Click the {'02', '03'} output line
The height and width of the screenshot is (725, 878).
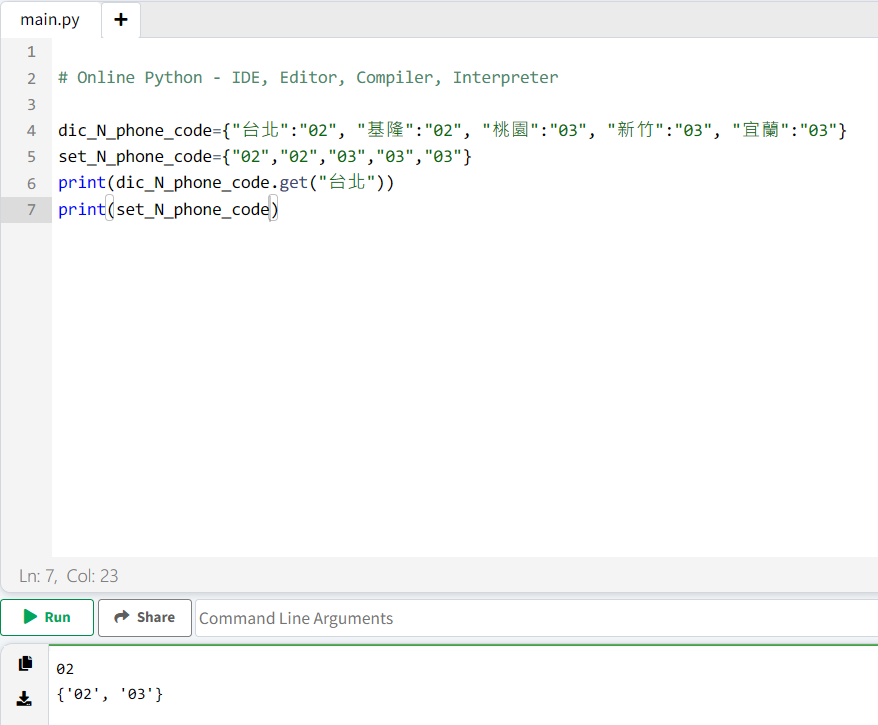pyautogui.click(x=110, y=694)
